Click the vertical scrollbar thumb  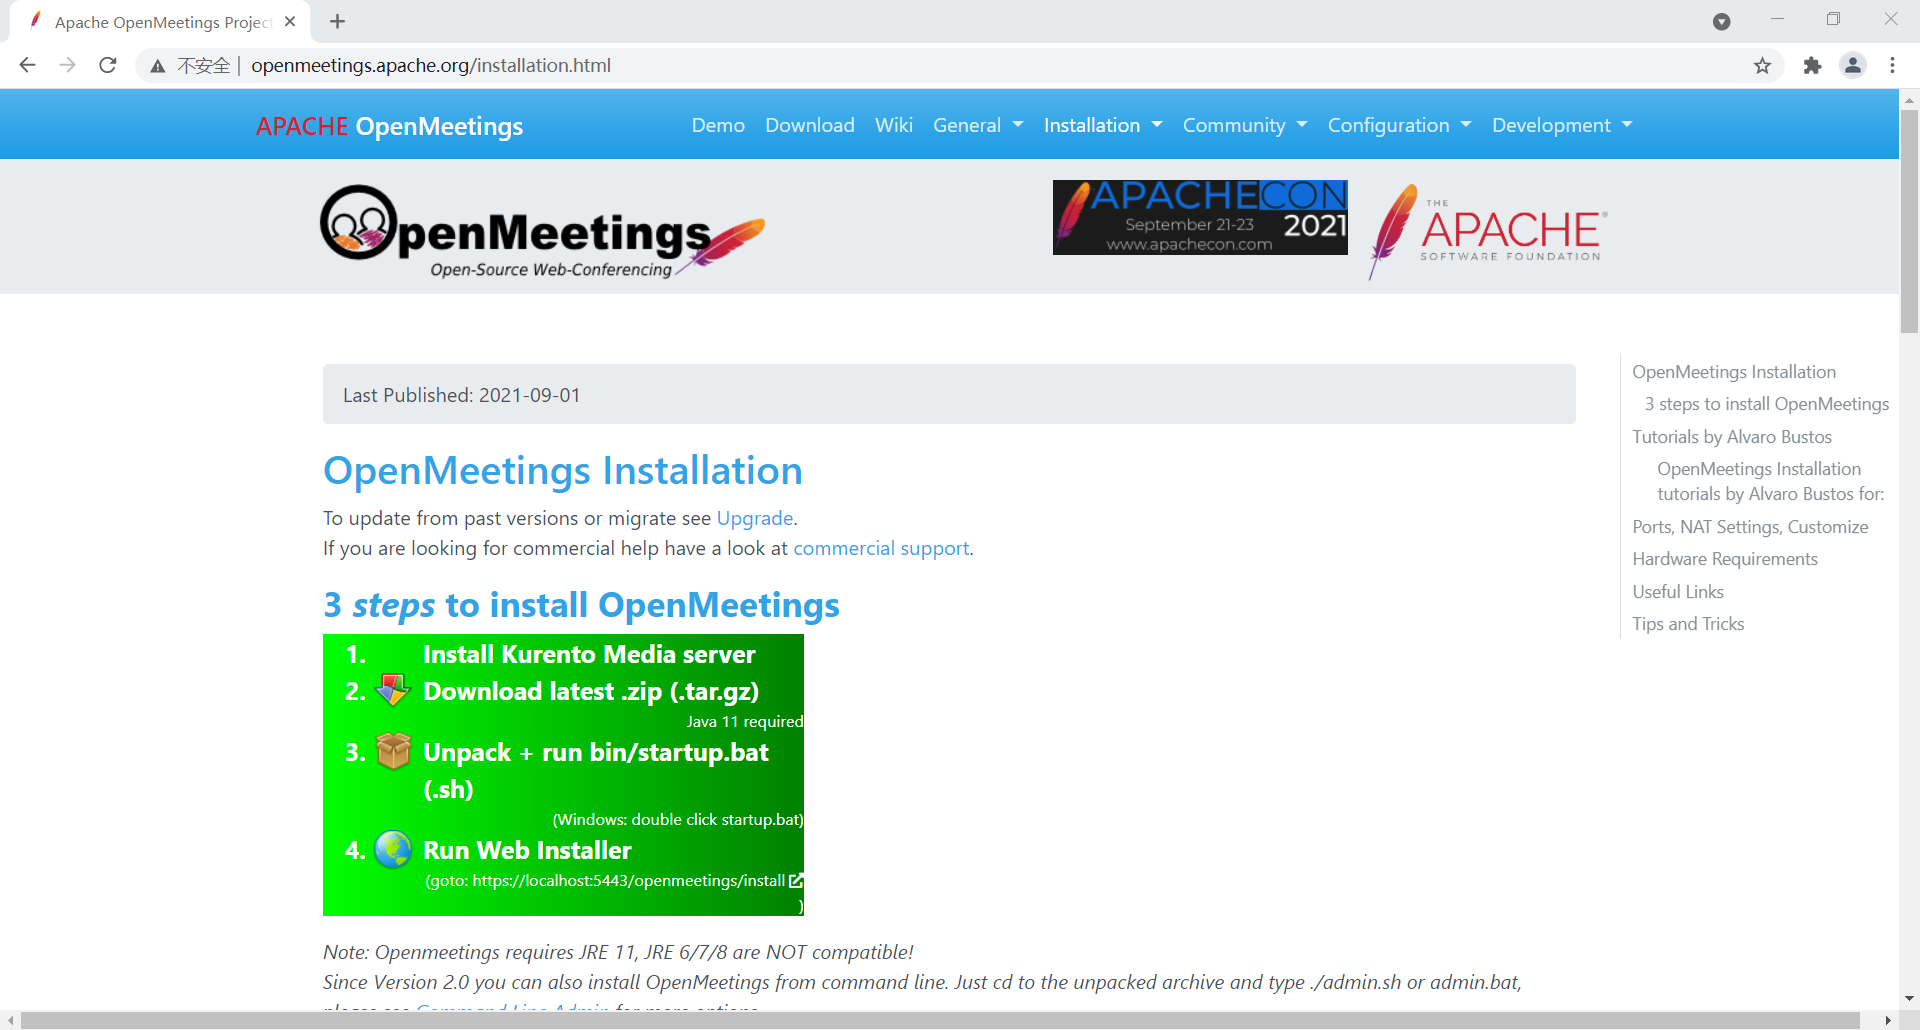click(x=1909, y=221)
